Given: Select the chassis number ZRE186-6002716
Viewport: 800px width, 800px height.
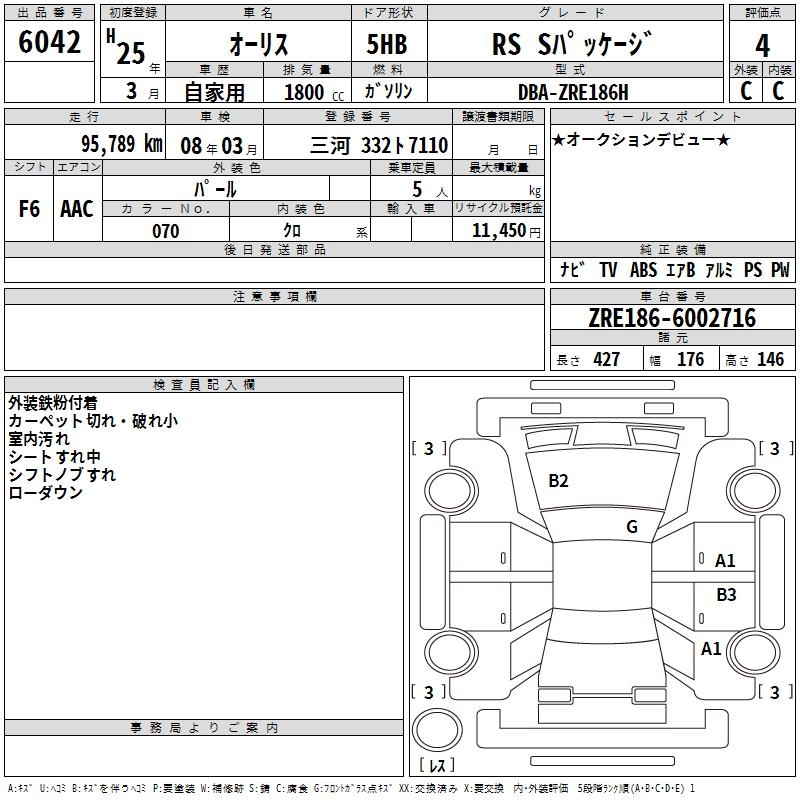Looking at the screenshot, I should [x=672, y=318].
